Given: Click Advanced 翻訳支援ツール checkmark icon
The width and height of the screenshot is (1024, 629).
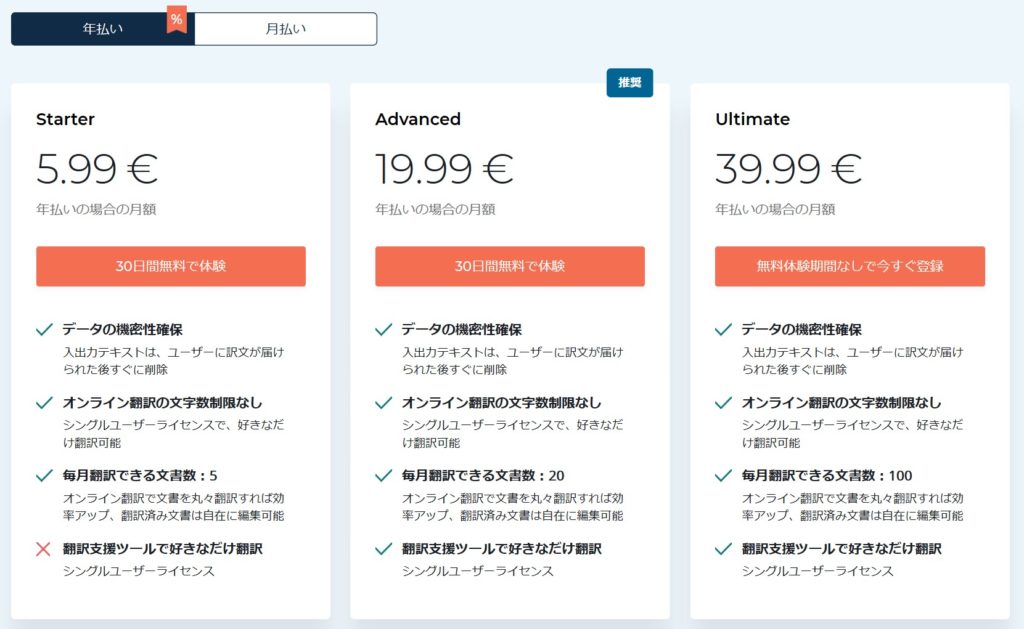Looking at the screenshot, I should pyautogui.click(x=383, y=549).
